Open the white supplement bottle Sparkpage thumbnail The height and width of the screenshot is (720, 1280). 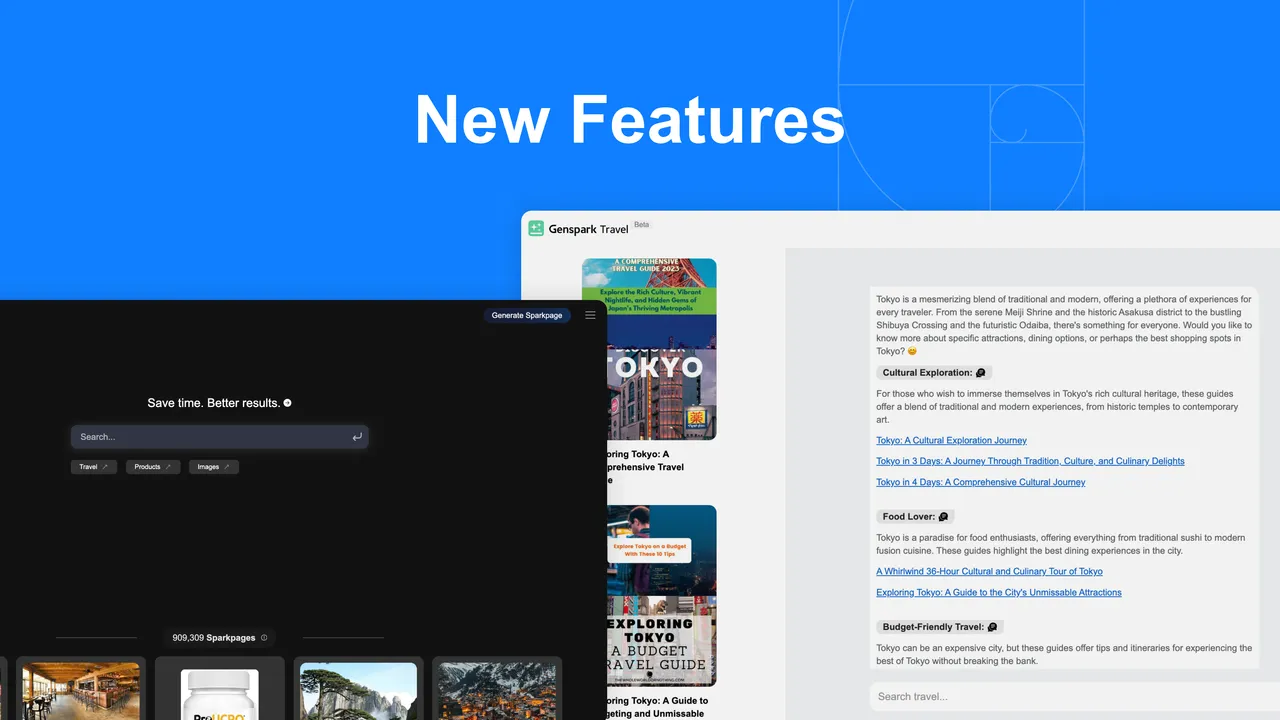220,694
